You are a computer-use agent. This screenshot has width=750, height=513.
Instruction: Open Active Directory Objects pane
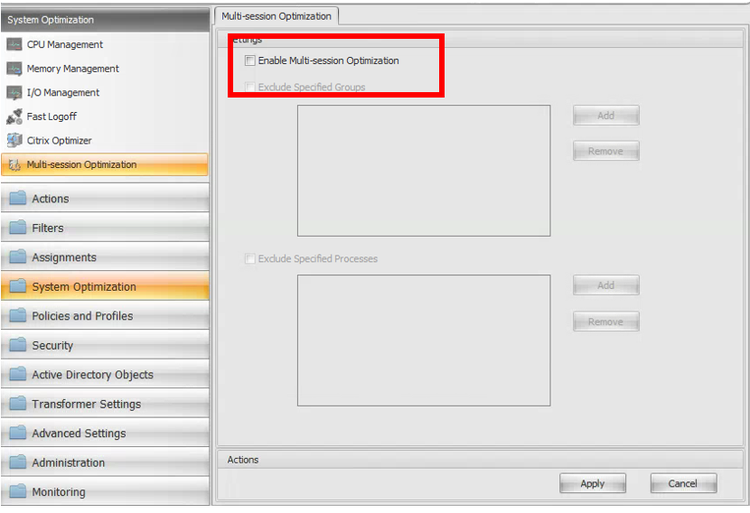[x=105, y=374]
